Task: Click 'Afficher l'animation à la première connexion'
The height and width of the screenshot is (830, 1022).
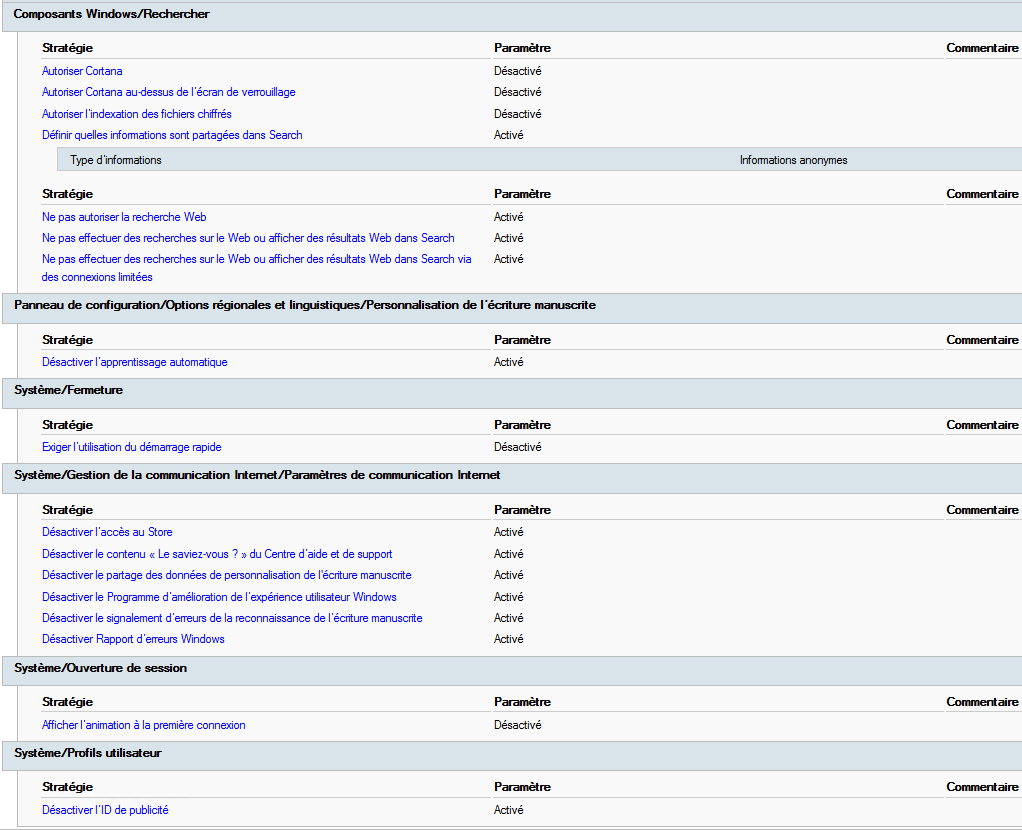Action: pyautogui.click(x=143, y=725)
